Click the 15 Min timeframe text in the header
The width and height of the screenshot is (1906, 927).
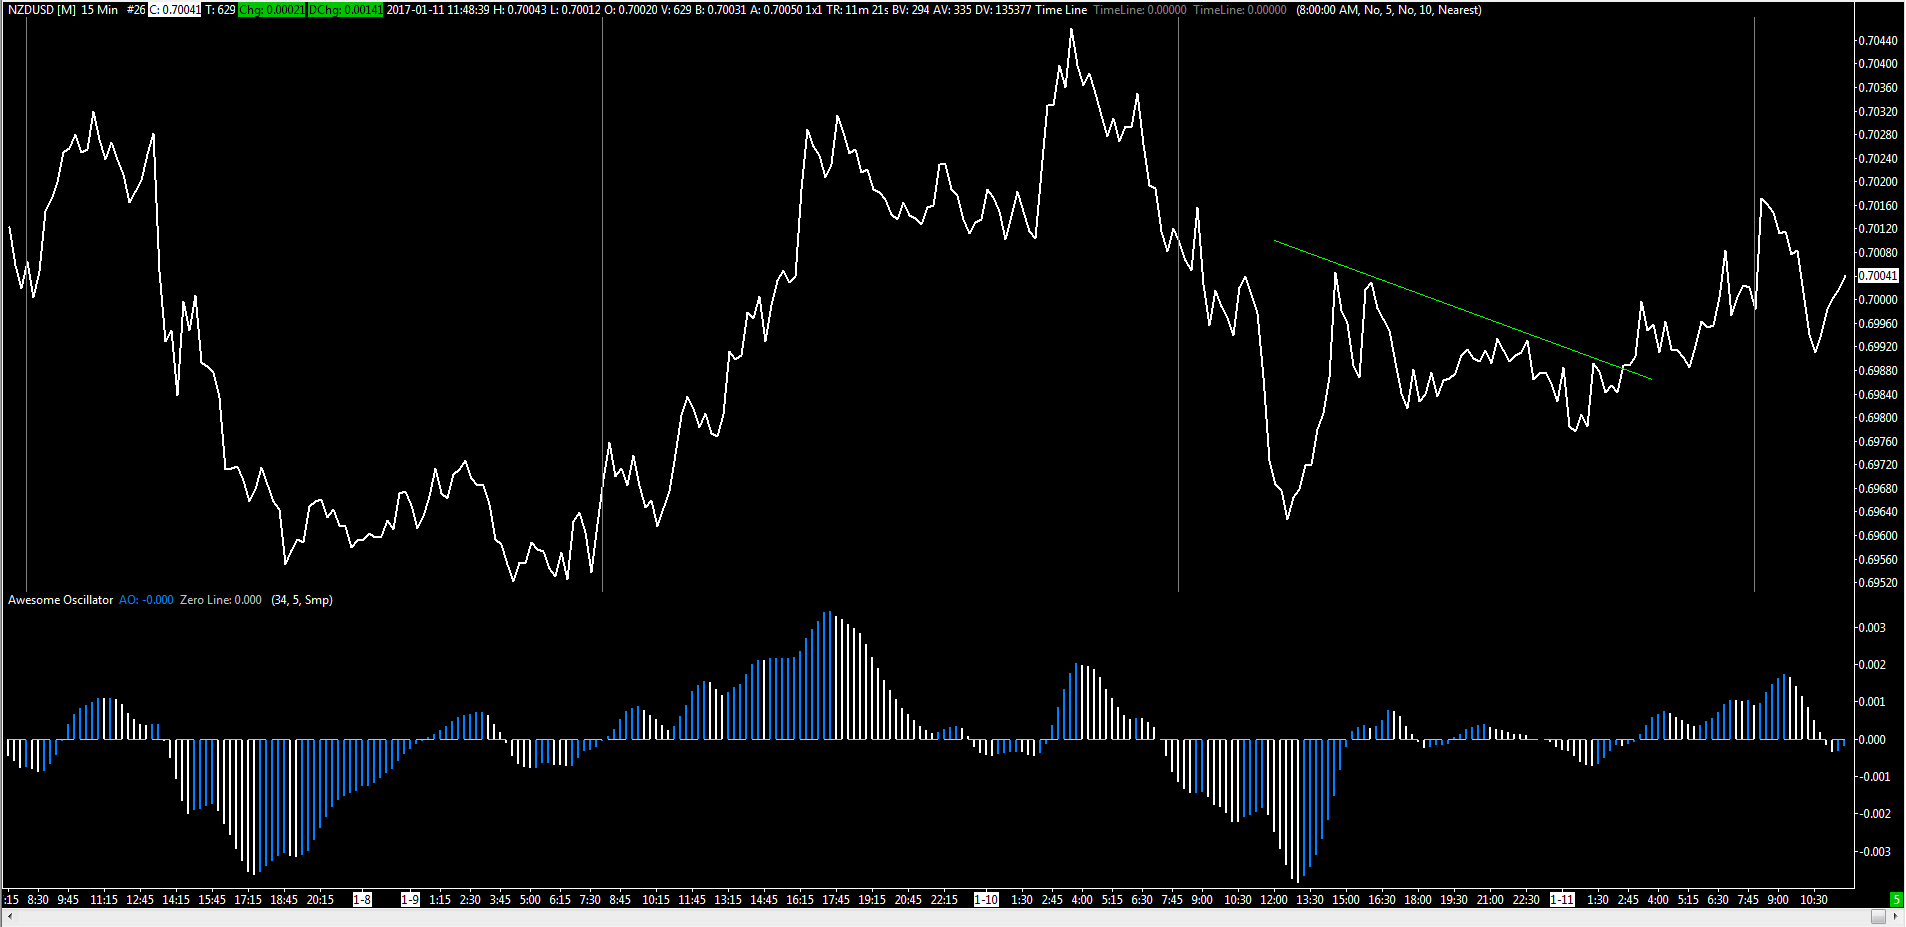point(100,10)
